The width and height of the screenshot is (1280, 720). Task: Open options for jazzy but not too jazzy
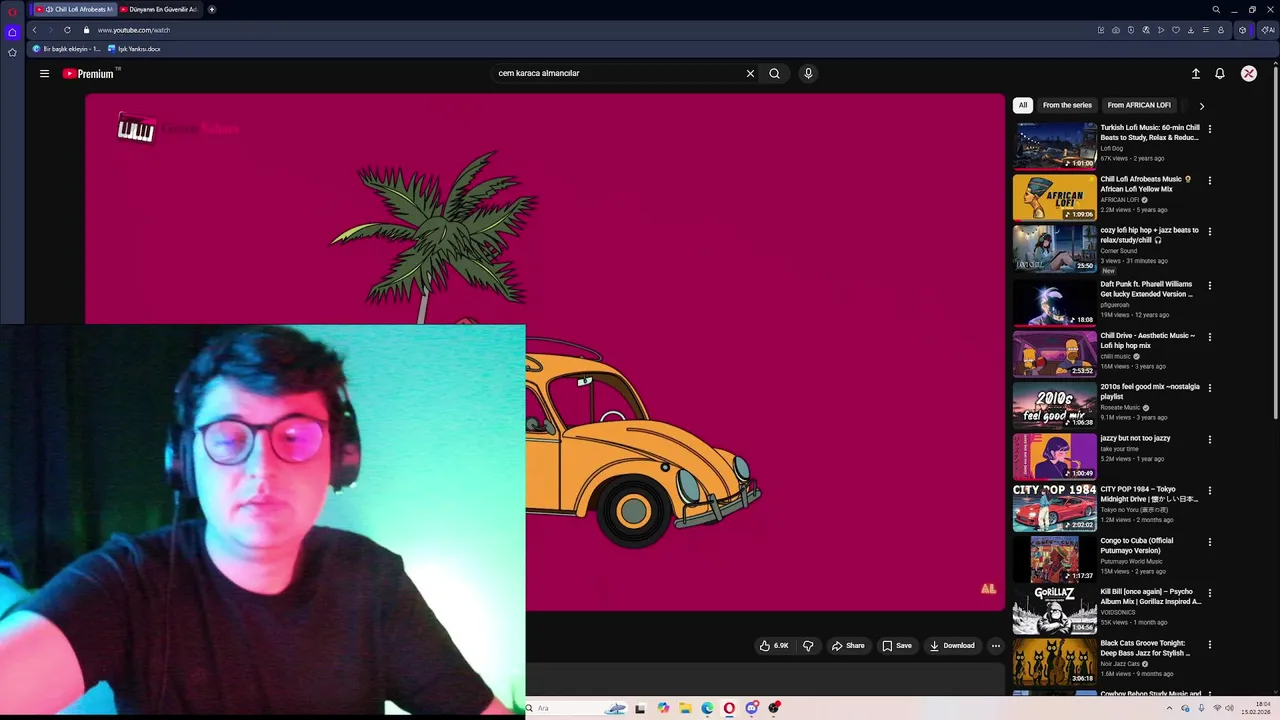1209,440
